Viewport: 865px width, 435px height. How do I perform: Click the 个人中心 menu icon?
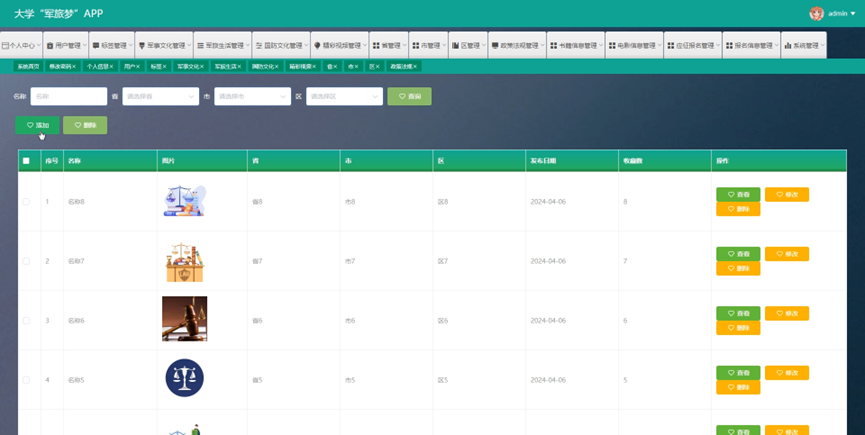[5, 46]
